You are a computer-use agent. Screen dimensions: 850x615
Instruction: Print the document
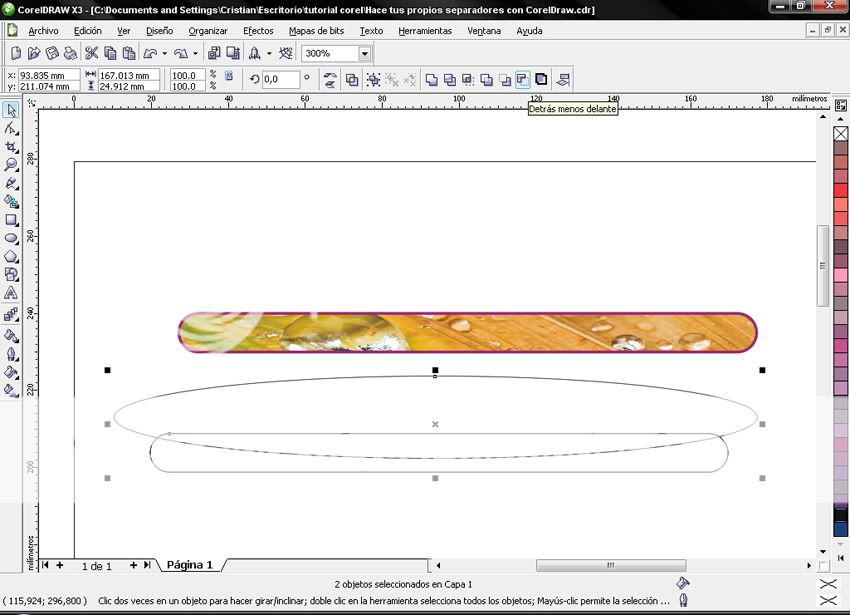(70, 53)
